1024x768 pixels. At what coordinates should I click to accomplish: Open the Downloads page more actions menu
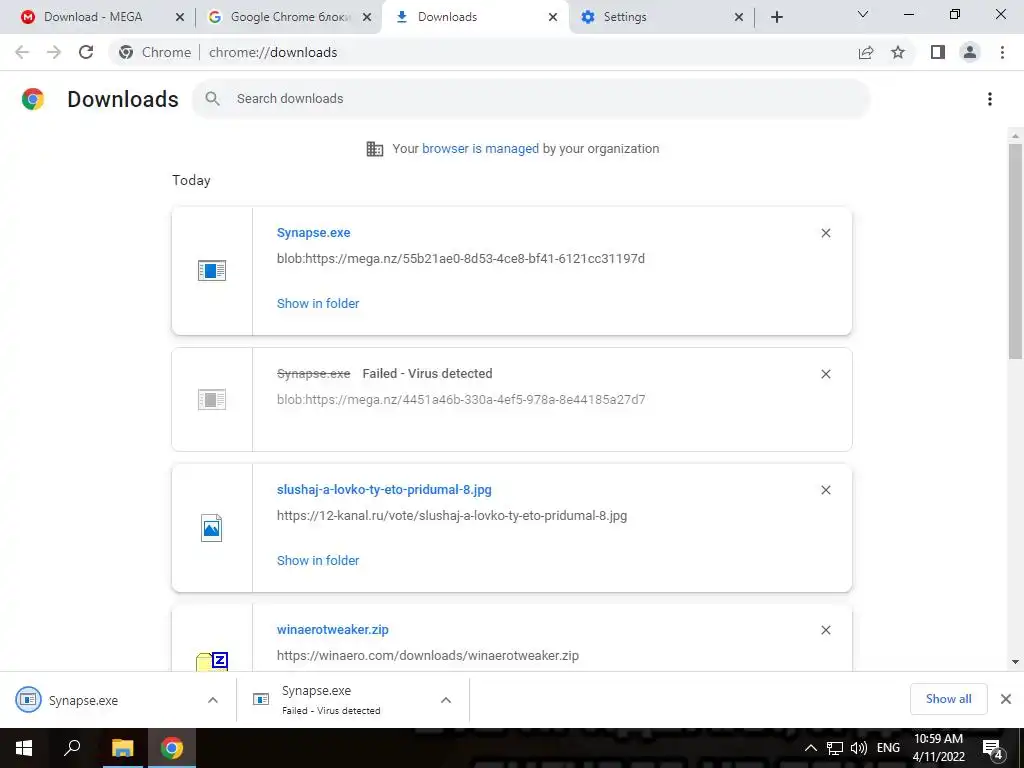click(990, 99)
